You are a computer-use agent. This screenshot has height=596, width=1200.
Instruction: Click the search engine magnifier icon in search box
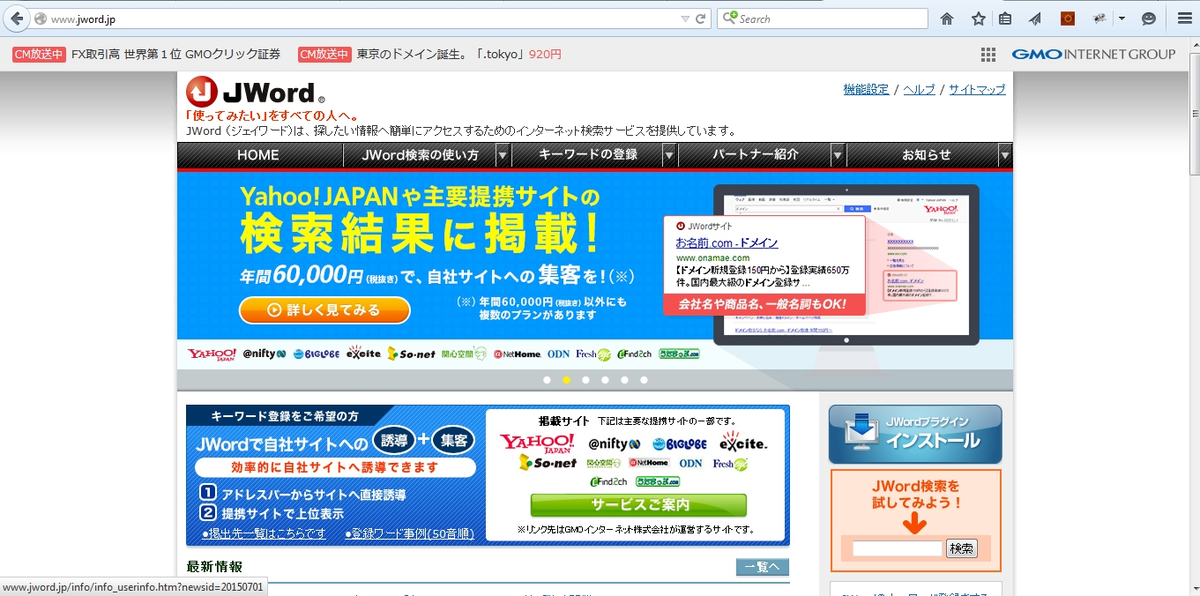[728, 18]
